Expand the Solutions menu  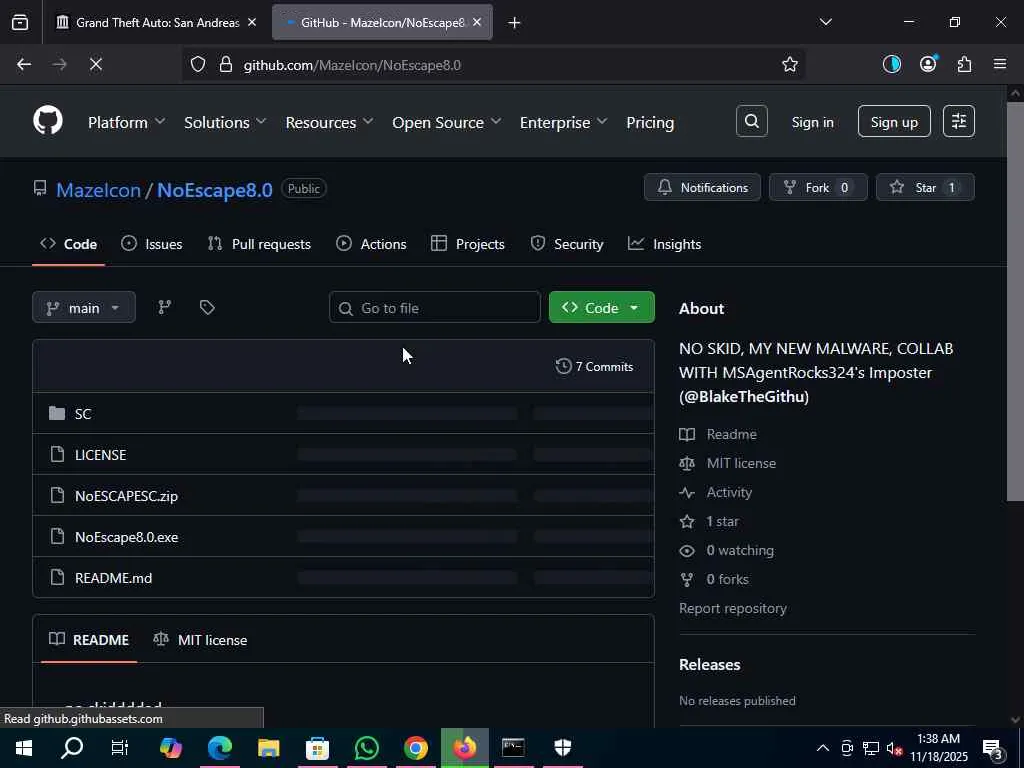click(x=225, y=122)
